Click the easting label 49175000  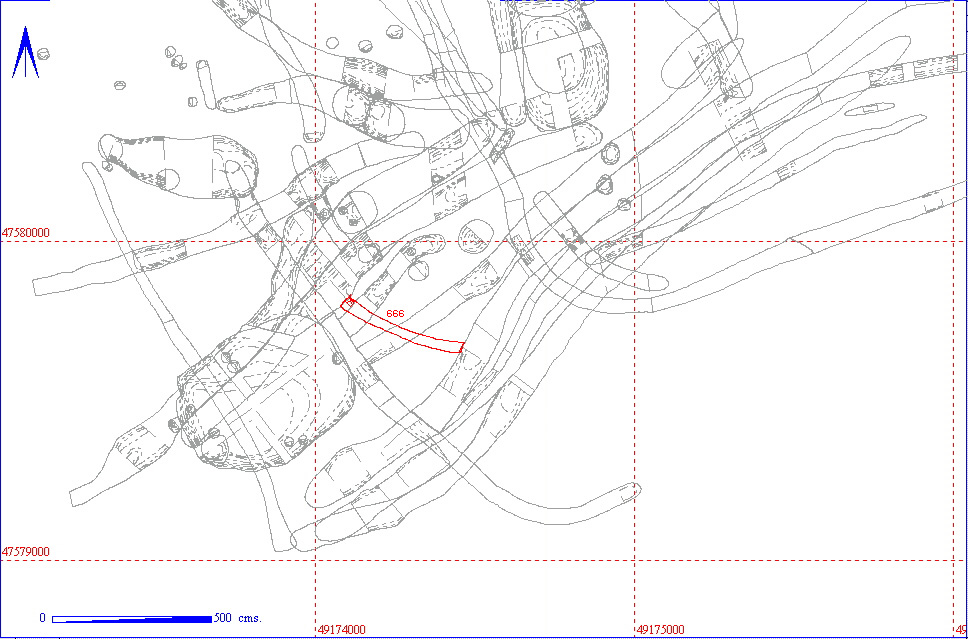coord(661,630)
